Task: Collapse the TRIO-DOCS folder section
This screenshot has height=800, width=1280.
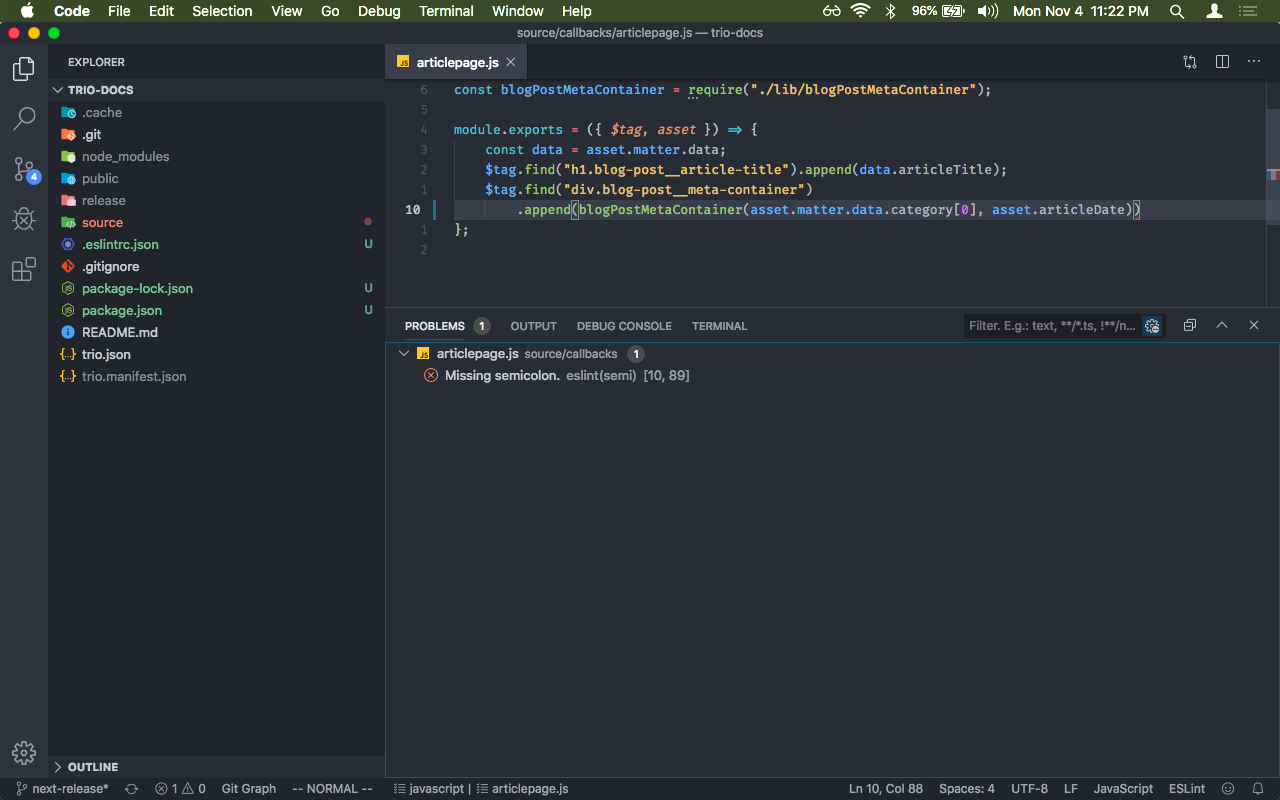Action: 216,90
